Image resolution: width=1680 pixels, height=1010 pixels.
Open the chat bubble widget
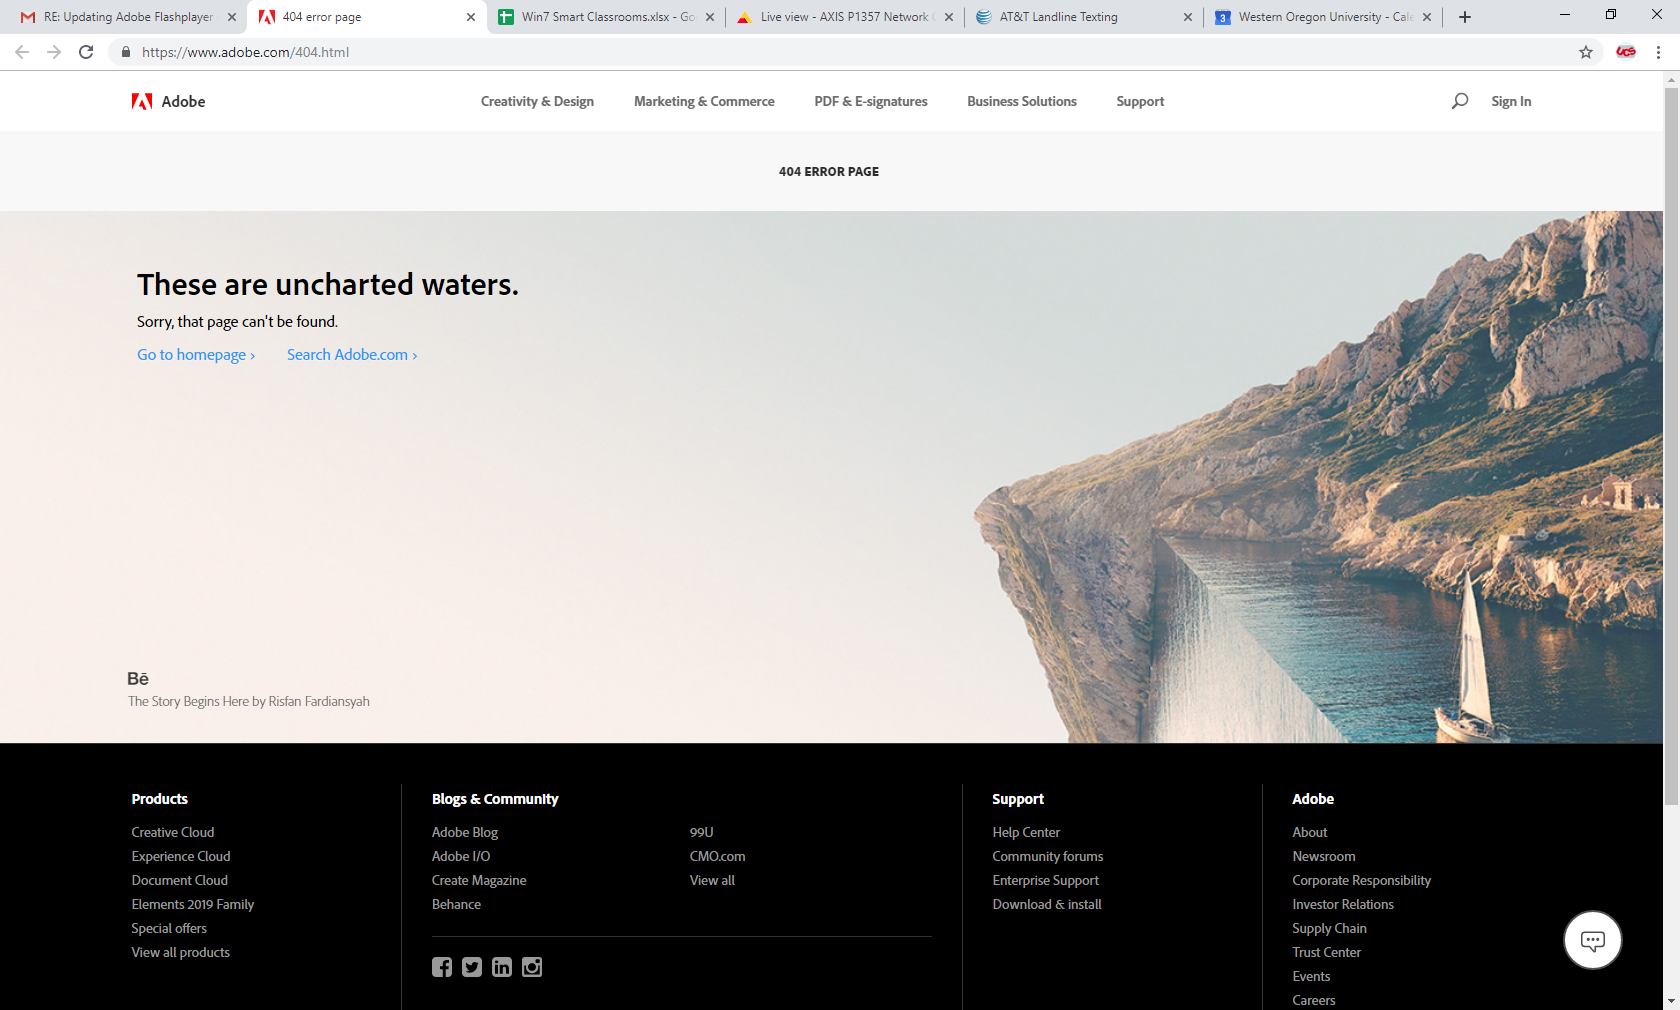tap(1593, 940)
